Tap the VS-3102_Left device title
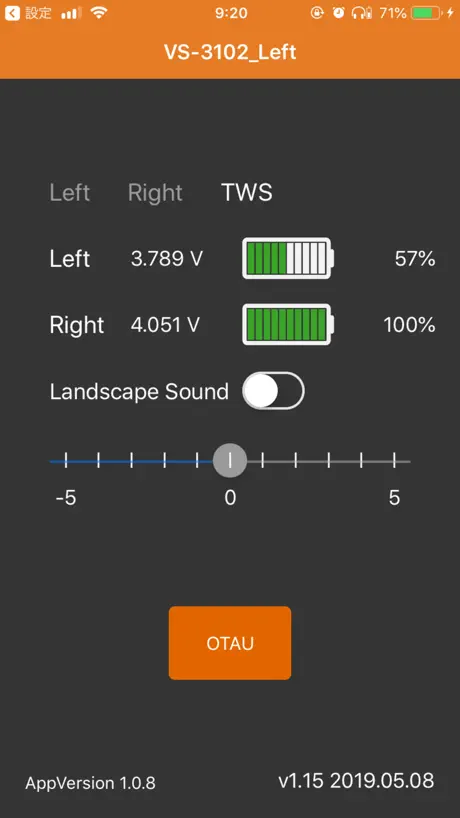Image resolution: width=460 pixels, height=818 pixels. tap(230, 52)
